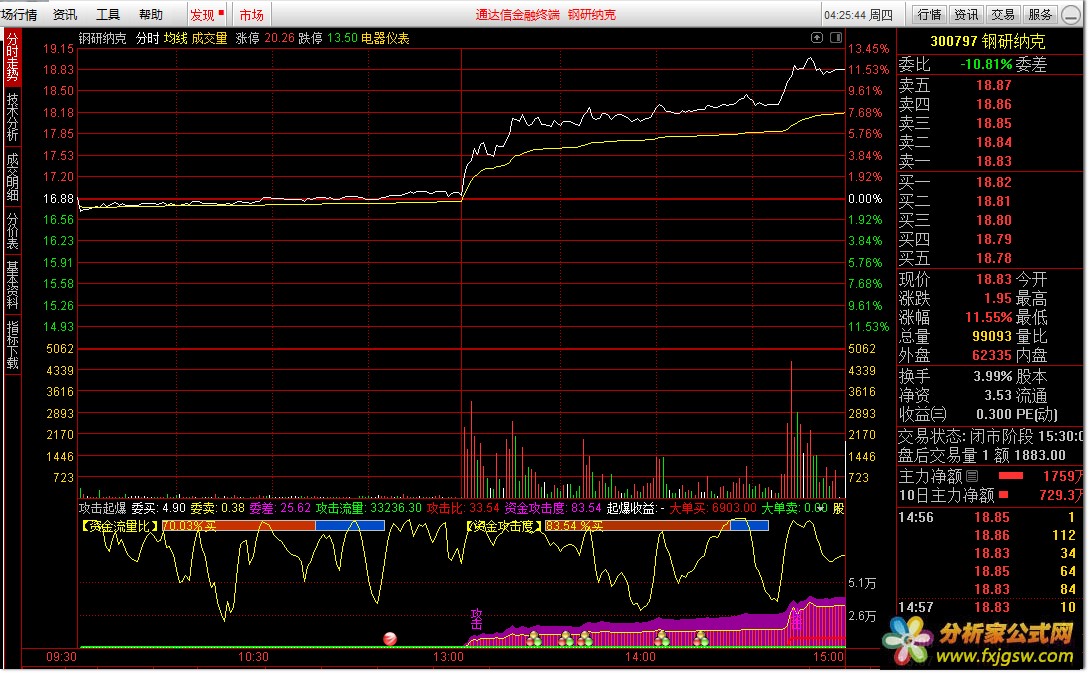Select the 成交明细 sidebar tab
This screenshot has width=1090, height=673.
tap(13, 177)
